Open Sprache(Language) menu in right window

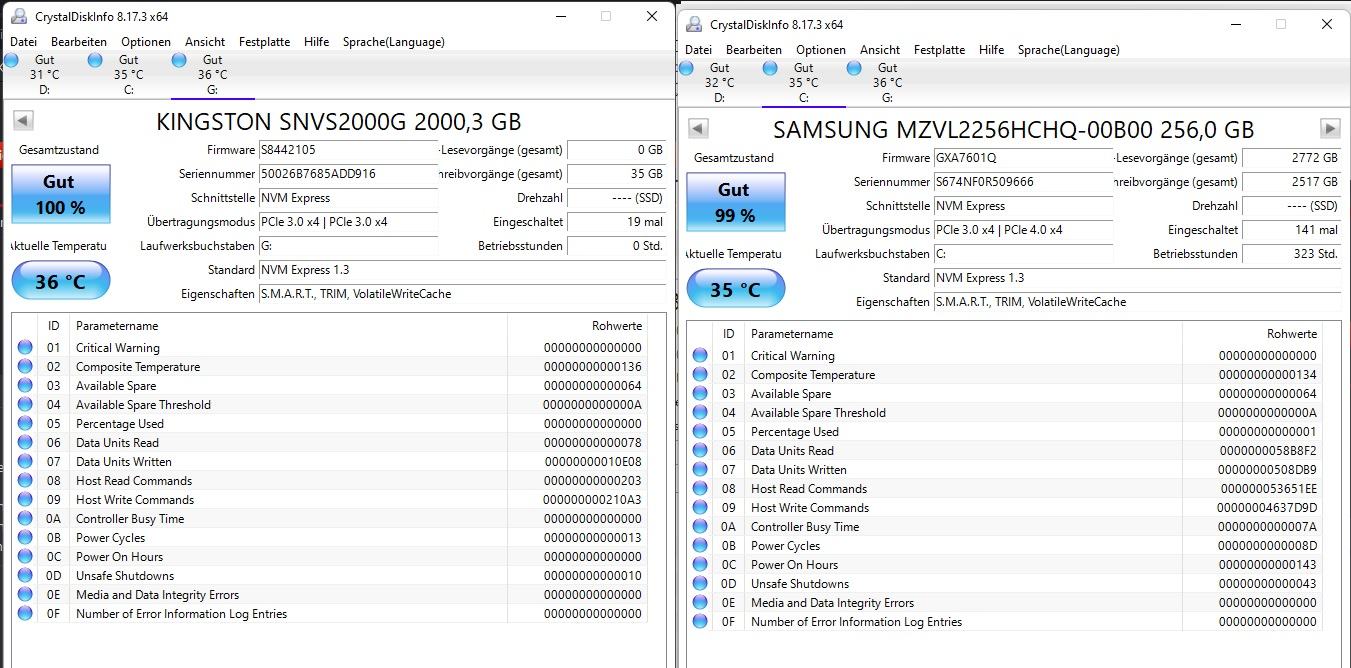pos(1069,50)
